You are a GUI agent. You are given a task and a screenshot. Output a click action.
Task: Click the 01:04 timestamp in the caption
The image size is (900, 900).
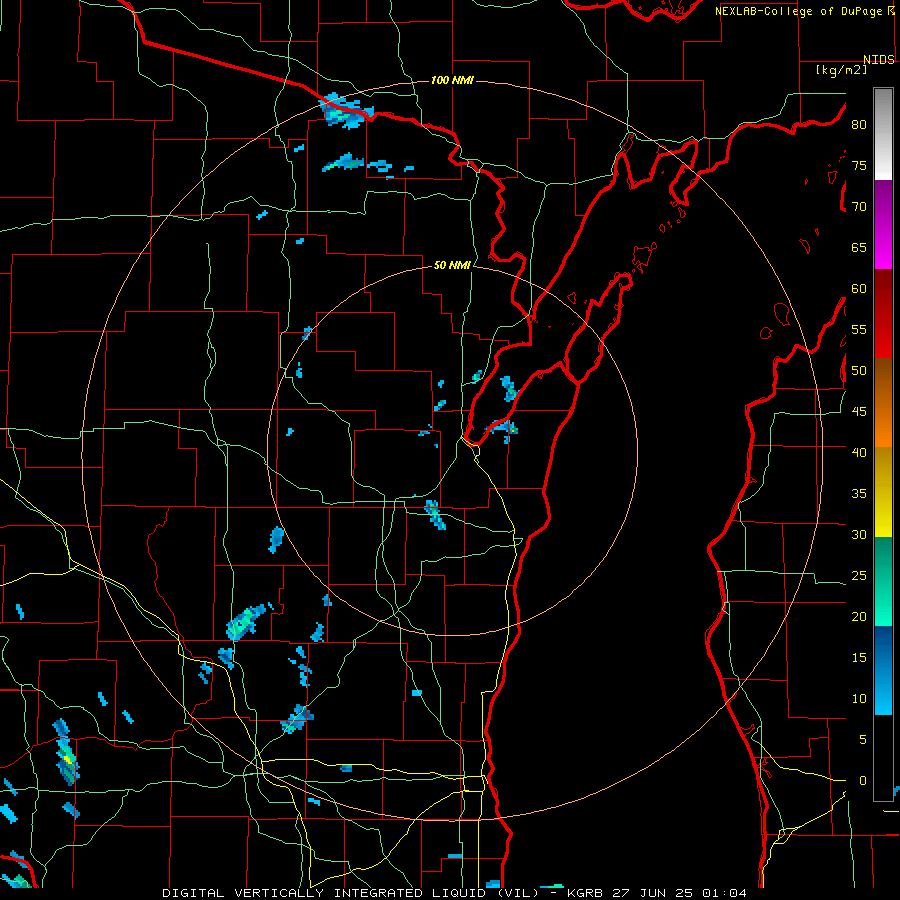pos(722,893)
